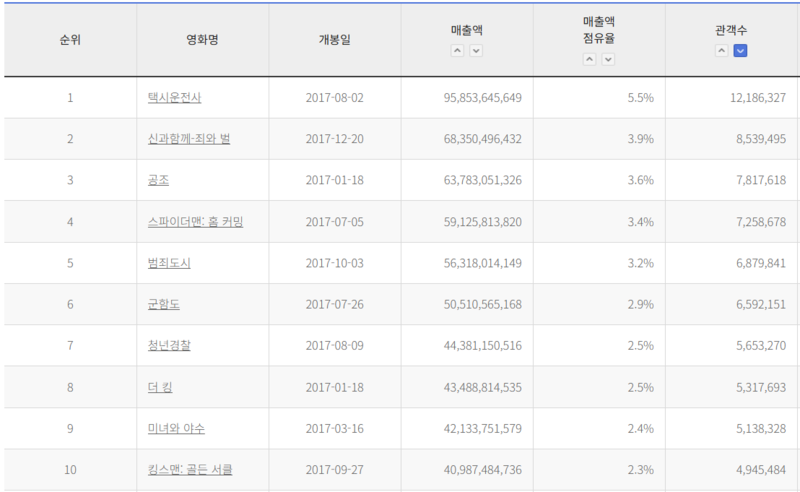
Task: Select release date 2017-07-05
Action: [335, 222]
